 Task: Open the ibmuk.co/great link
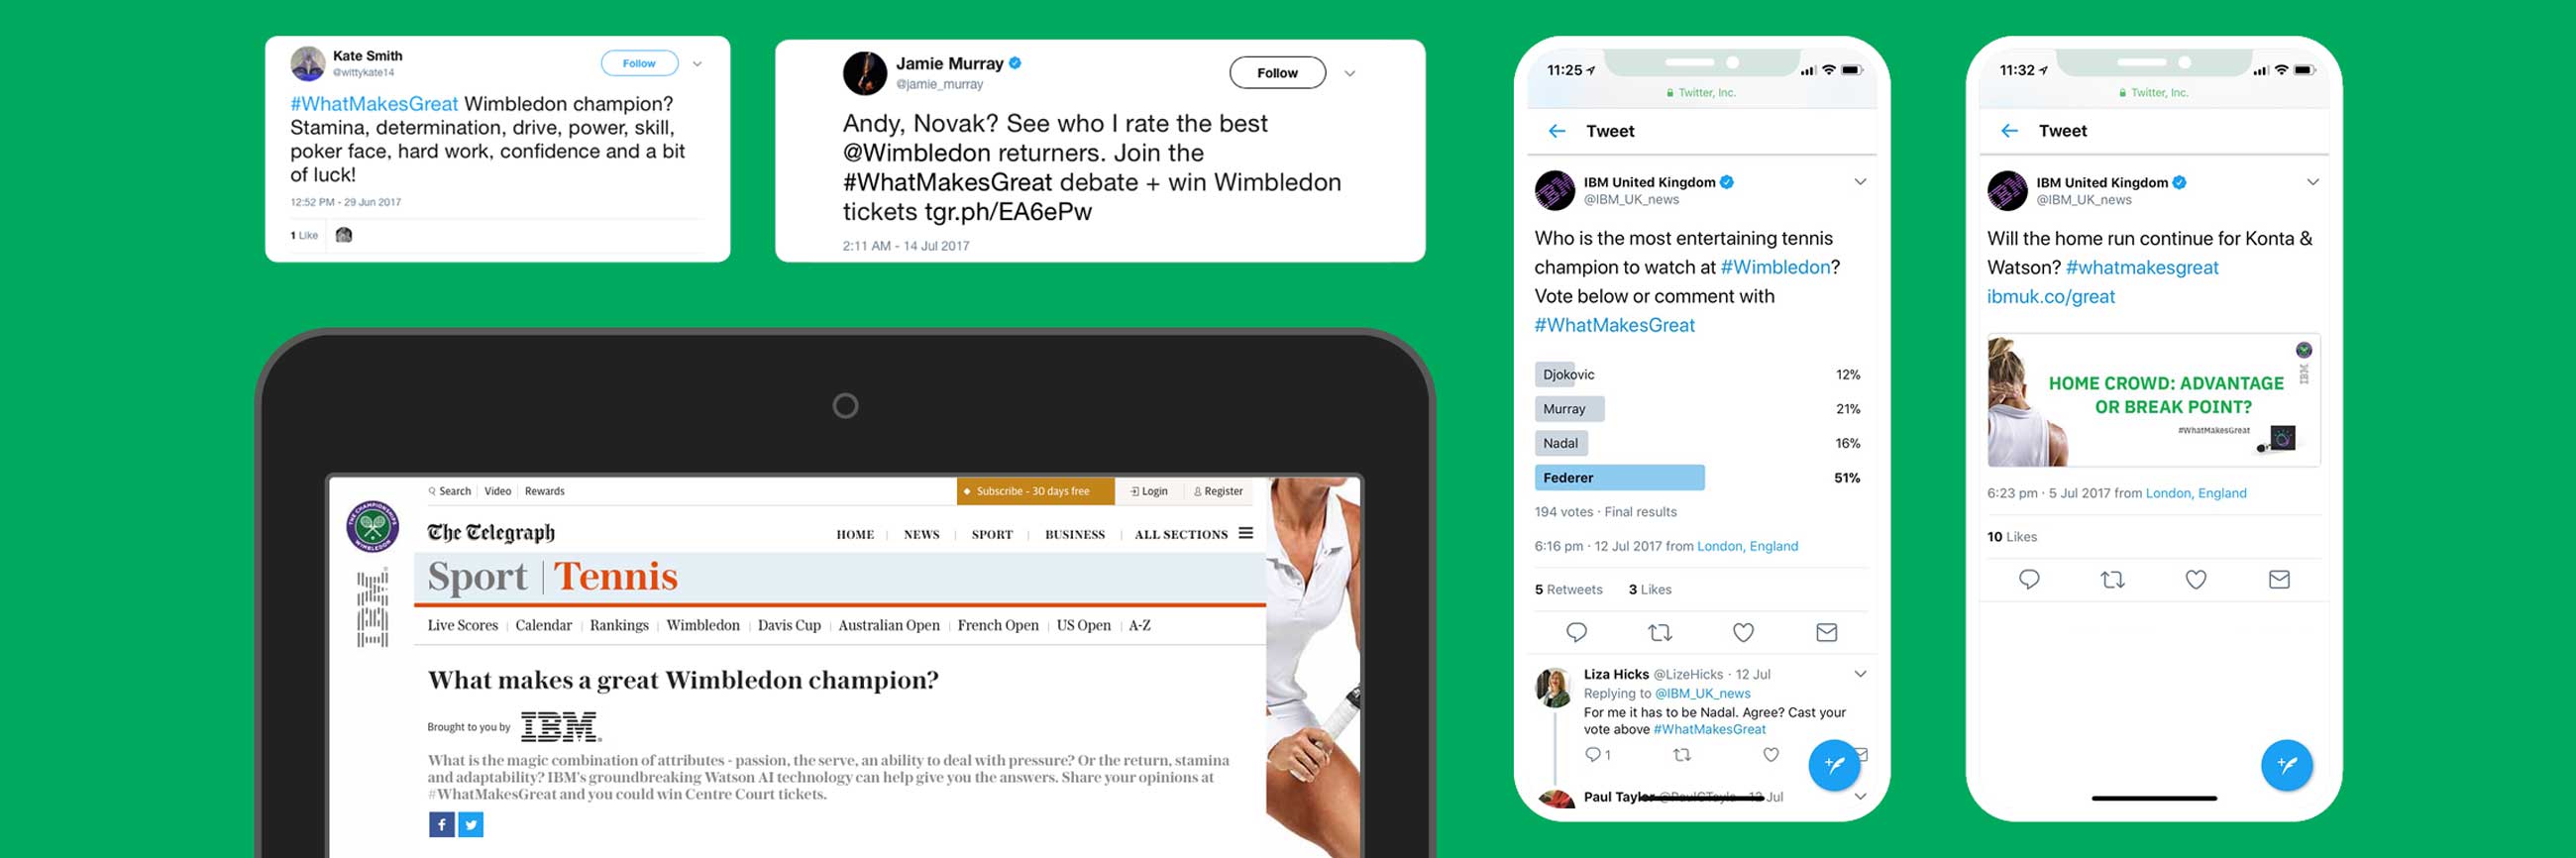point(2050,297)
